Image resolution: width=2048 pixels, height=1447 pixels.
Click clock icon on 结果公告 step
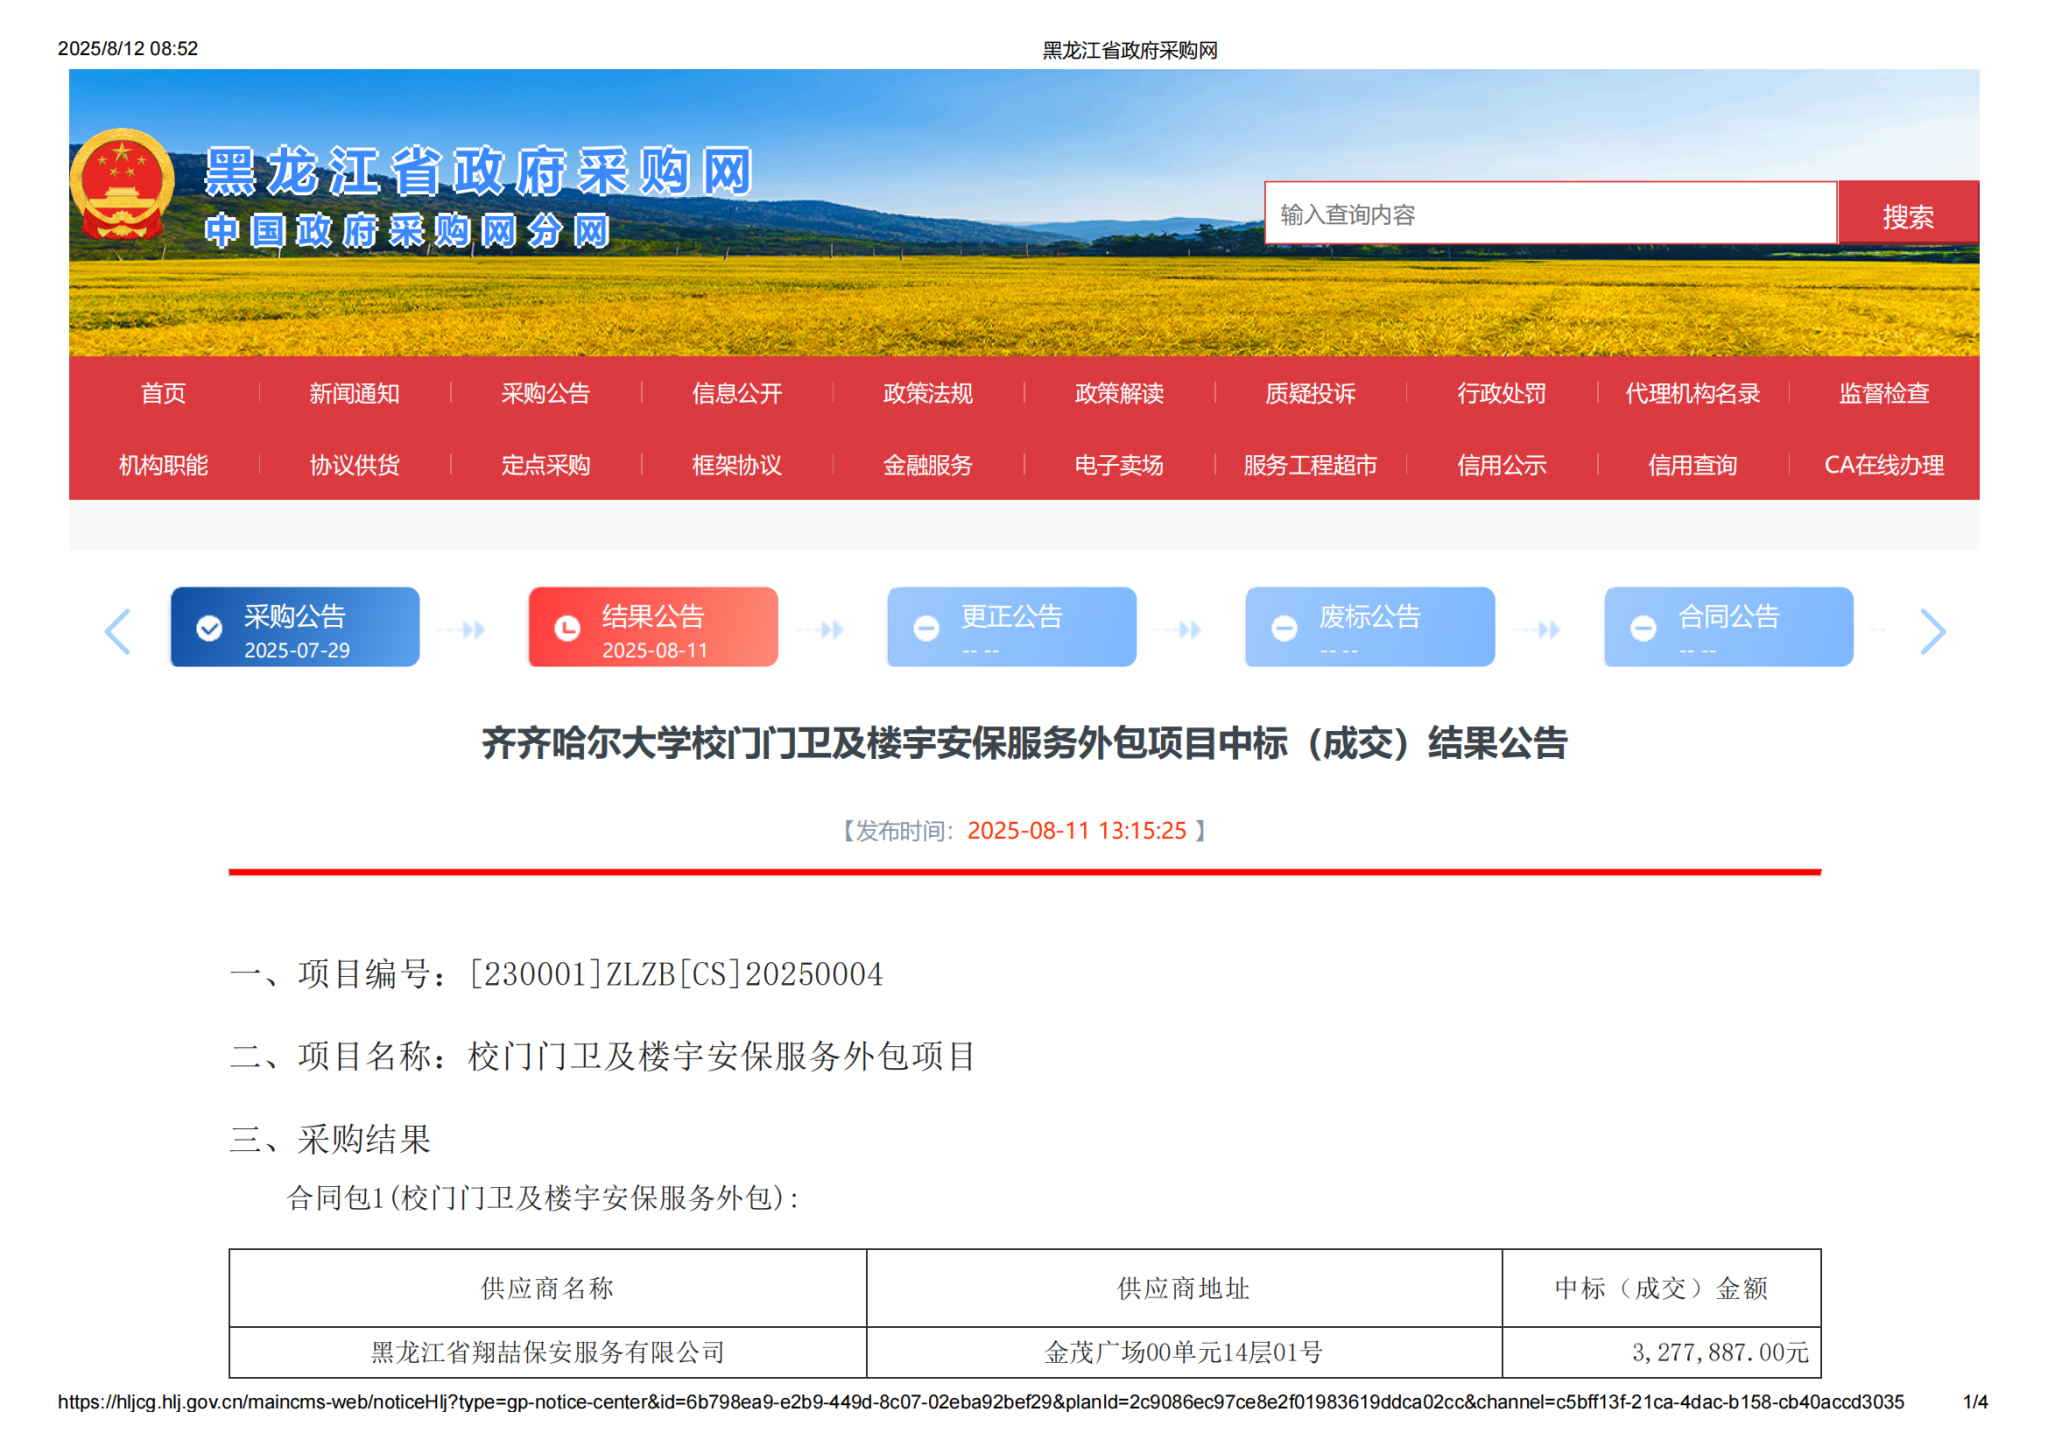point(567,628)
